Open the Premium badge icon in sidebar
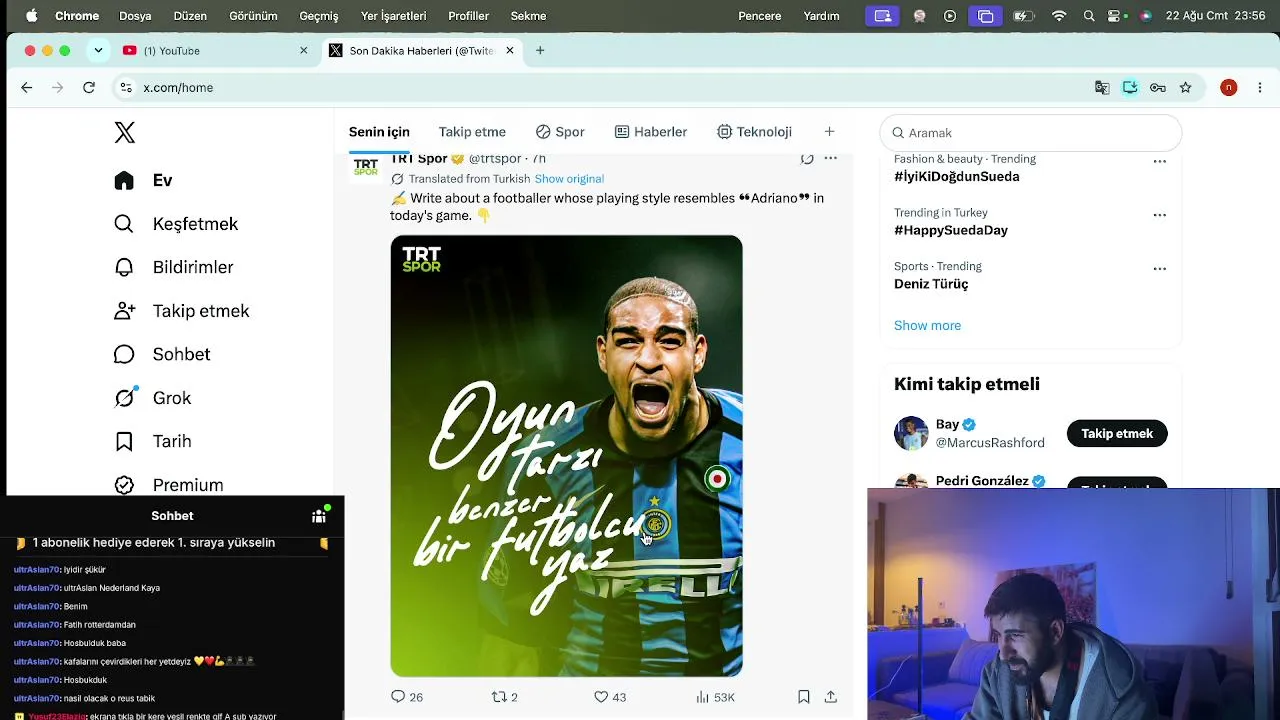Screen dimensions: 1280x720 coord(124,485)
